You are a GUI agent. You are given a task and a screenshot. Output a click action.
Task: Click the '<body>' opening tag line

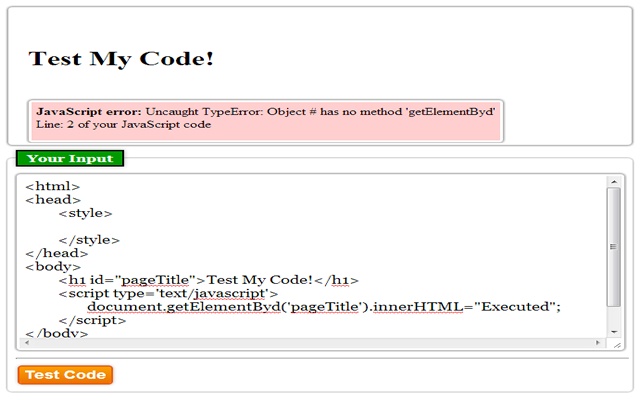coord(53,267)
